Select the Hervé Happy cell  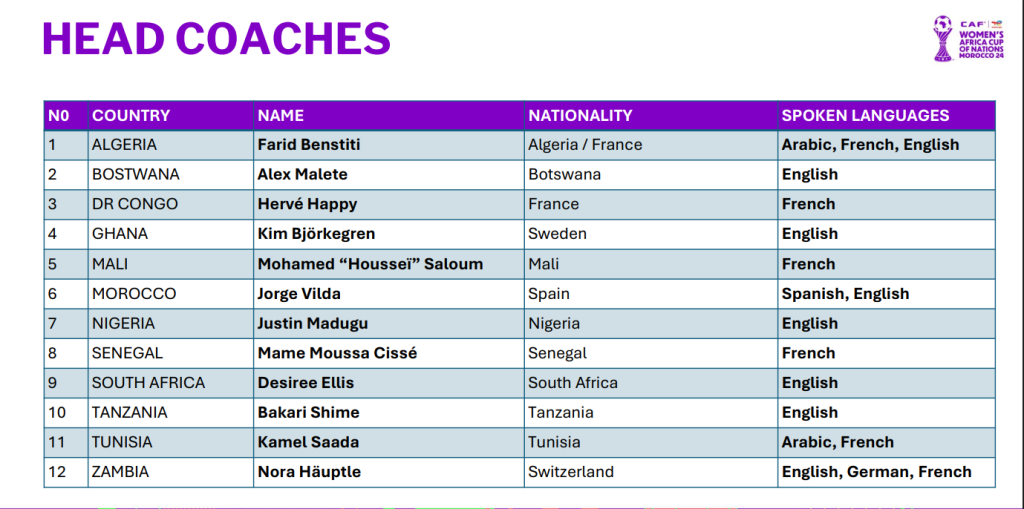389,204
